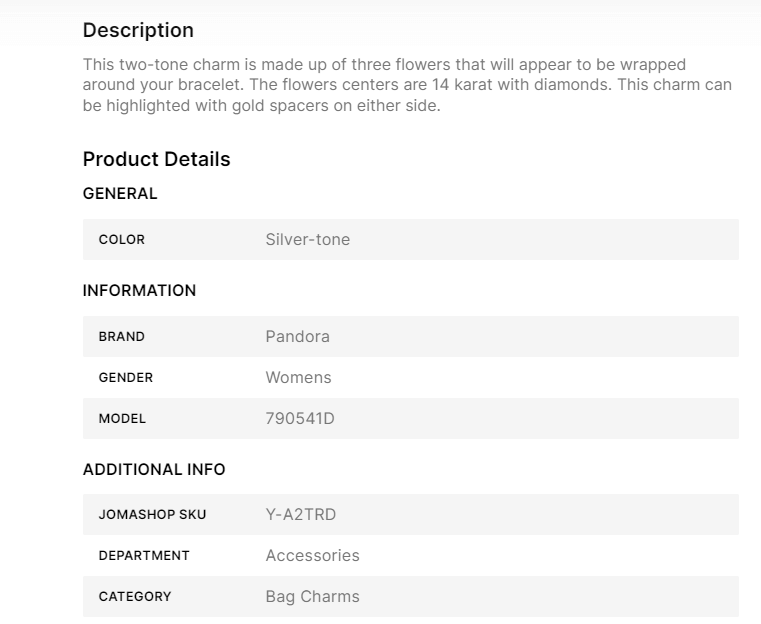
Task: Open the Accessories department value
Action: (312, 556)
